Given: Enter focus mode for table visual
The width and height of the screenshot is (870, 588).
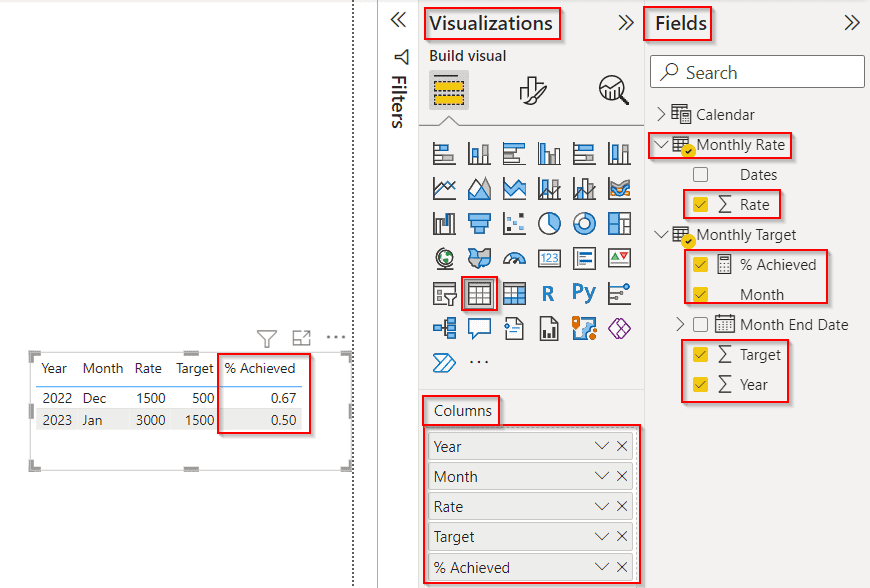Looking at the screenshot, I should pyautogui.click(x=301, y=338).
